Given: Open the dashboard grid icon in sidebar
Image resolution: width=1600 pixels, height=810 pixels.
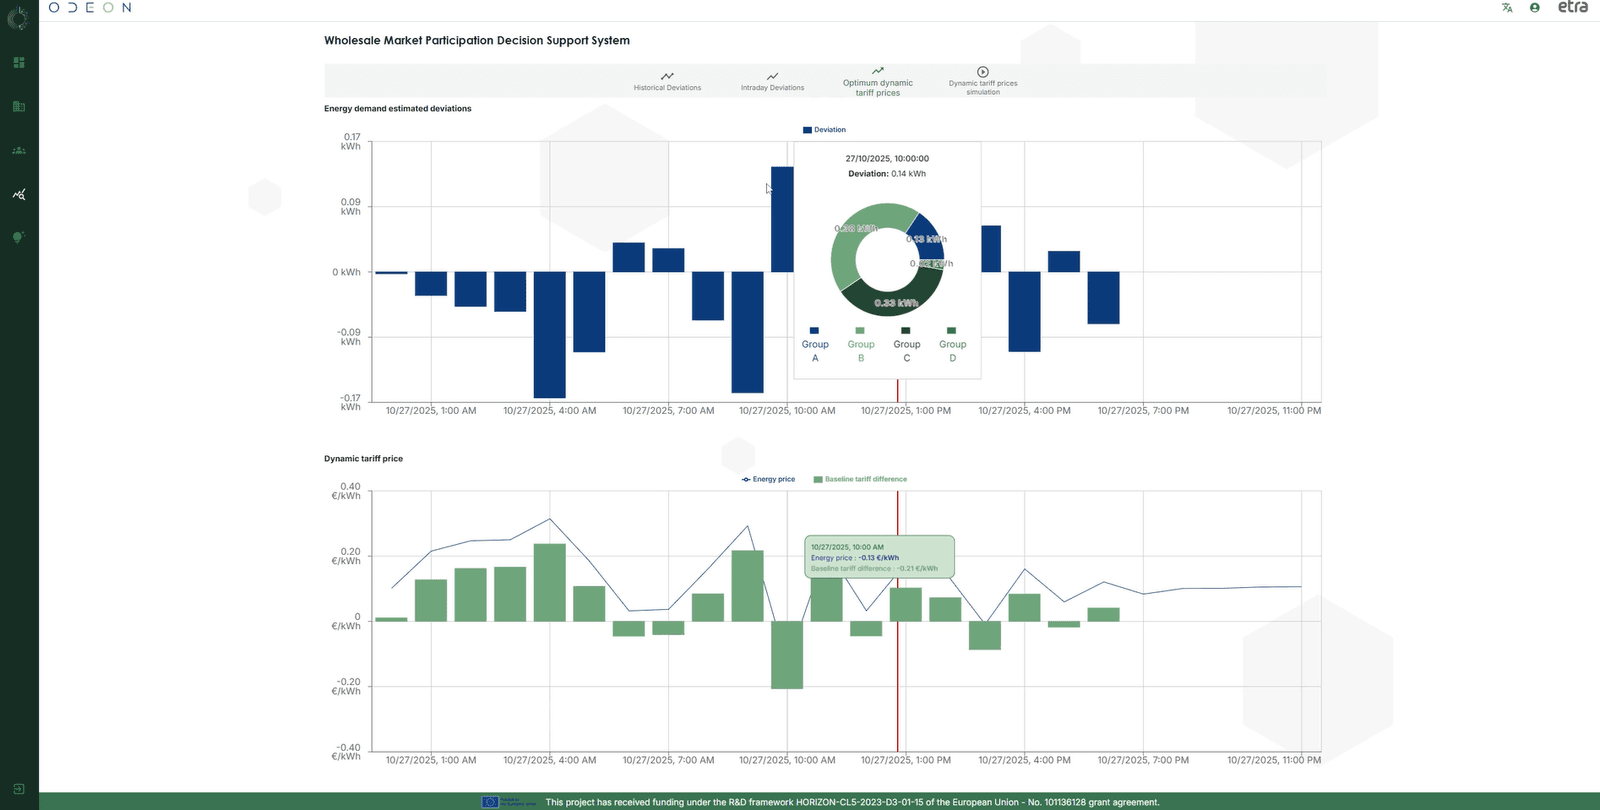Looking at the screenshot, I should [18, 62].
